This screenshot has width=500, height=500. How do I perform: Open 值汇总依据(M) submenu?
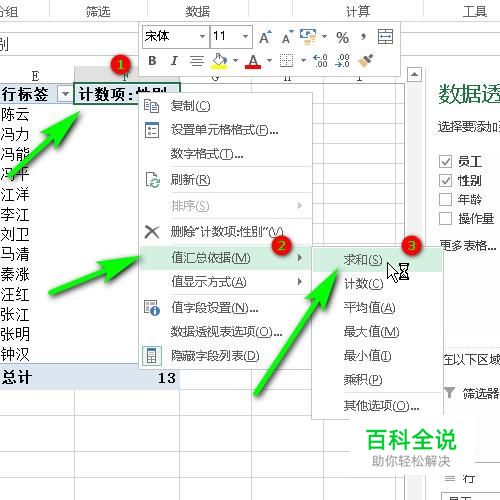click(225, 257)
